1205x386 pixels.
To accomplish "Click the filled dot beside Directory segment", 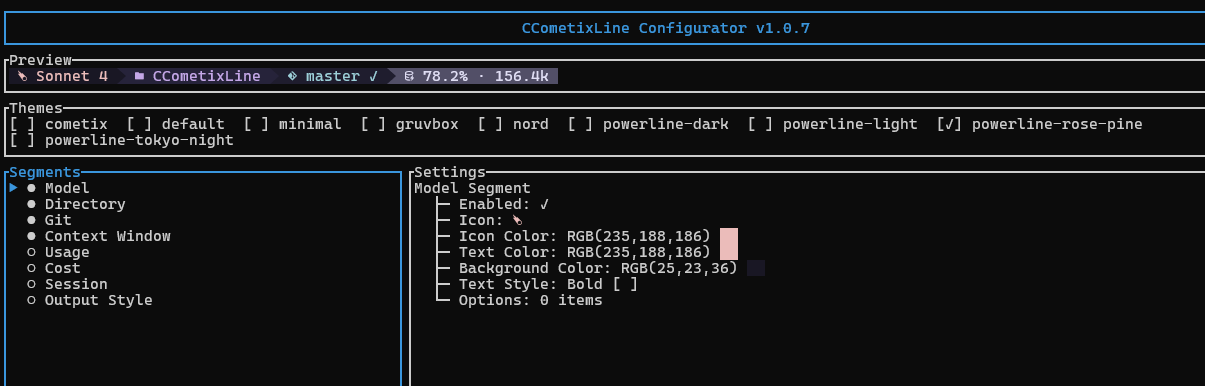I will coord(31,204).
